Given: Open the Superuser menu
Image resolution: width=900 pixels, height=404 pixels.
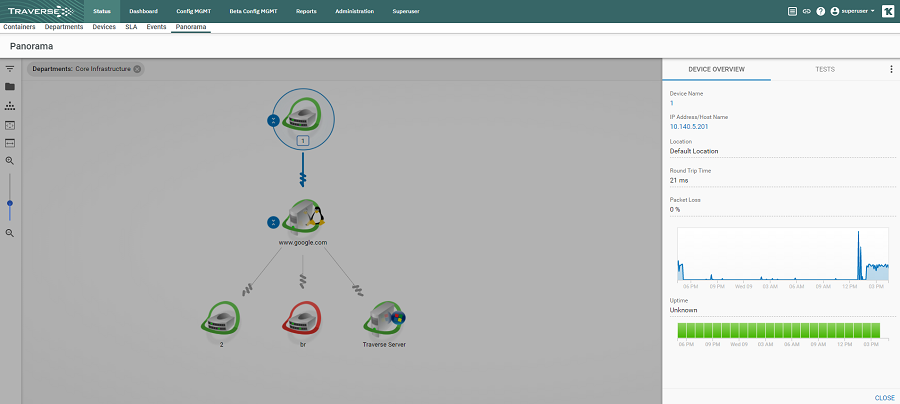Looking at the screenshot, I should pyautogui.click(x=406, y=11).
